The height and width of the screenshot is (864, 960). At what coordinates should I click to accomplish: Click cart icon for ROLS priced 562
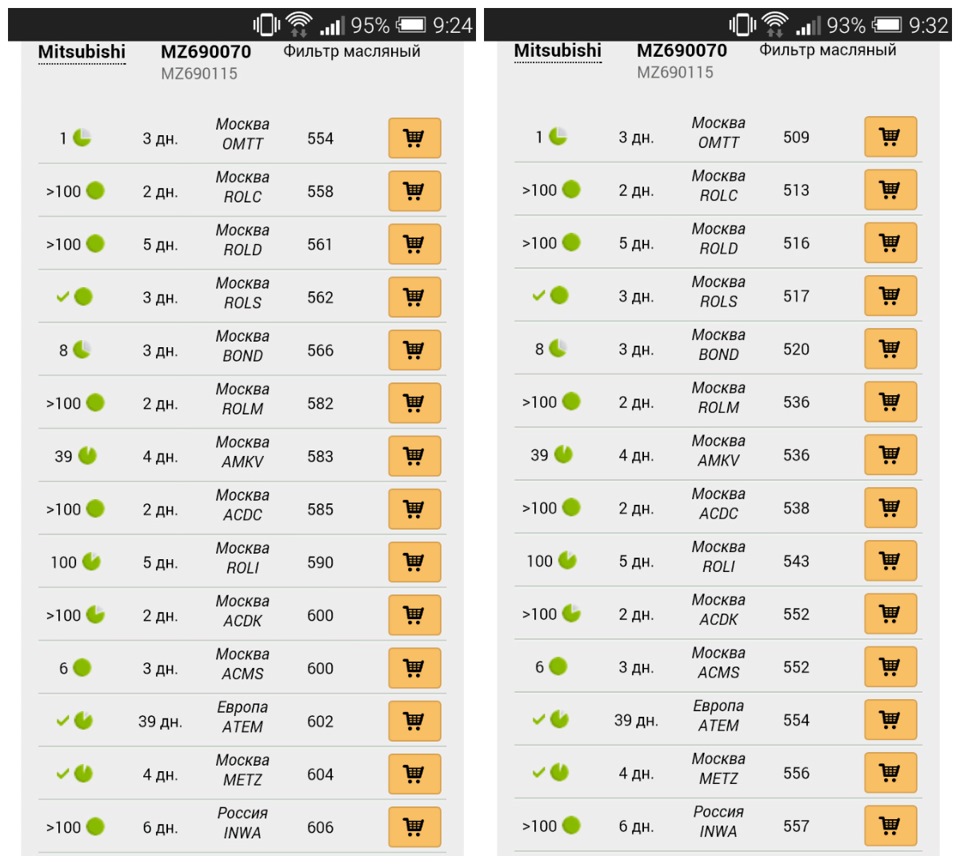[x=414, y=297]
